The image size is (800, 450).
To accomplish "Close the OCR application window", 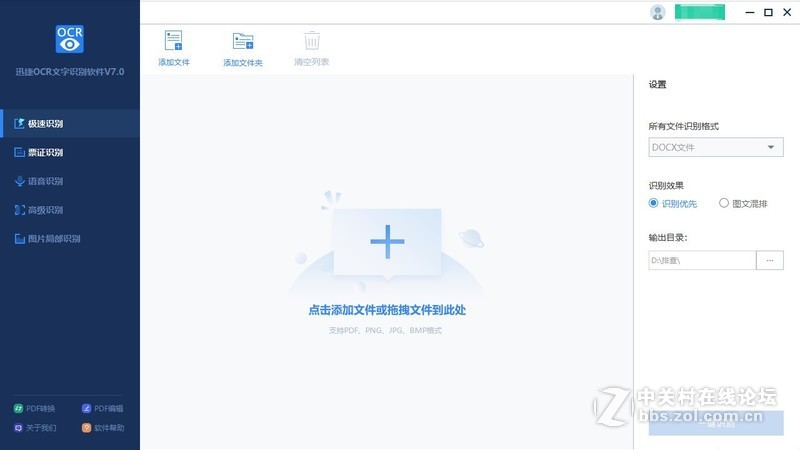I will [x=787, y=12].
